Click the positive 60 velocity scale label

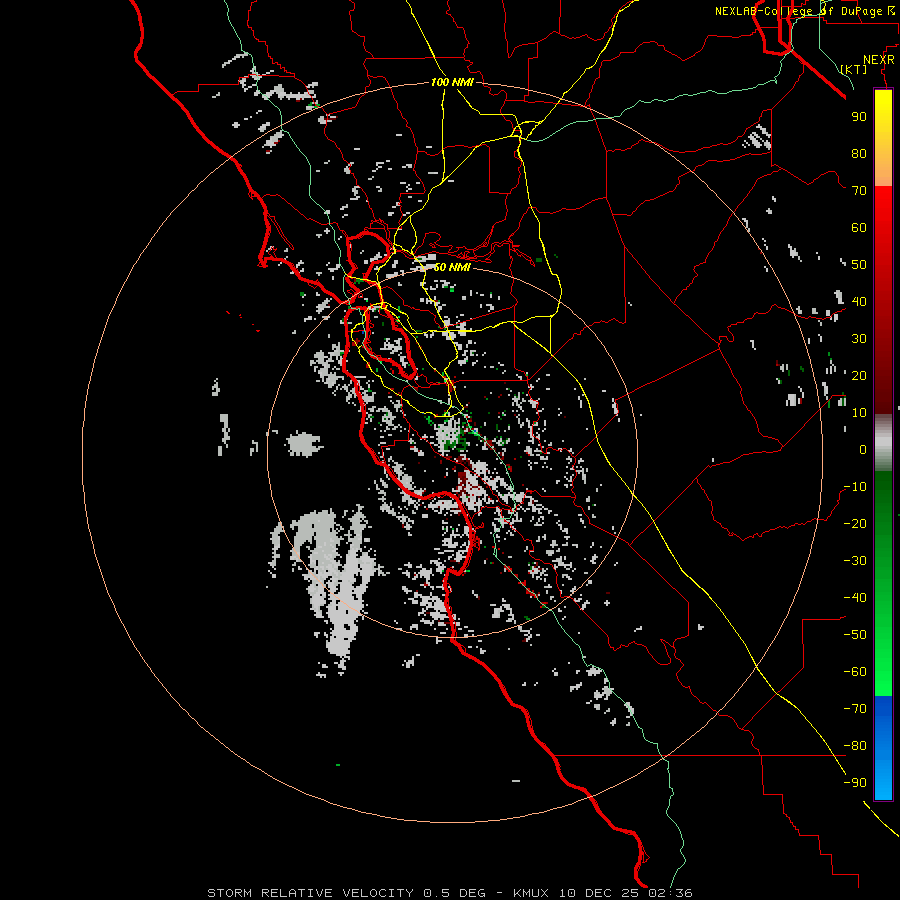click(859, 227)
